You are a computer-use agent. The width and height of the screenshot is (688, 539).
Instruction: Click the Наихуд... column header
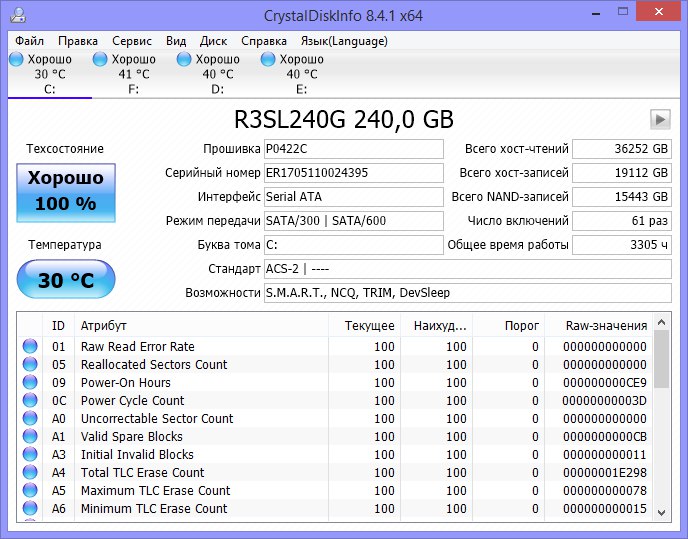437,326
